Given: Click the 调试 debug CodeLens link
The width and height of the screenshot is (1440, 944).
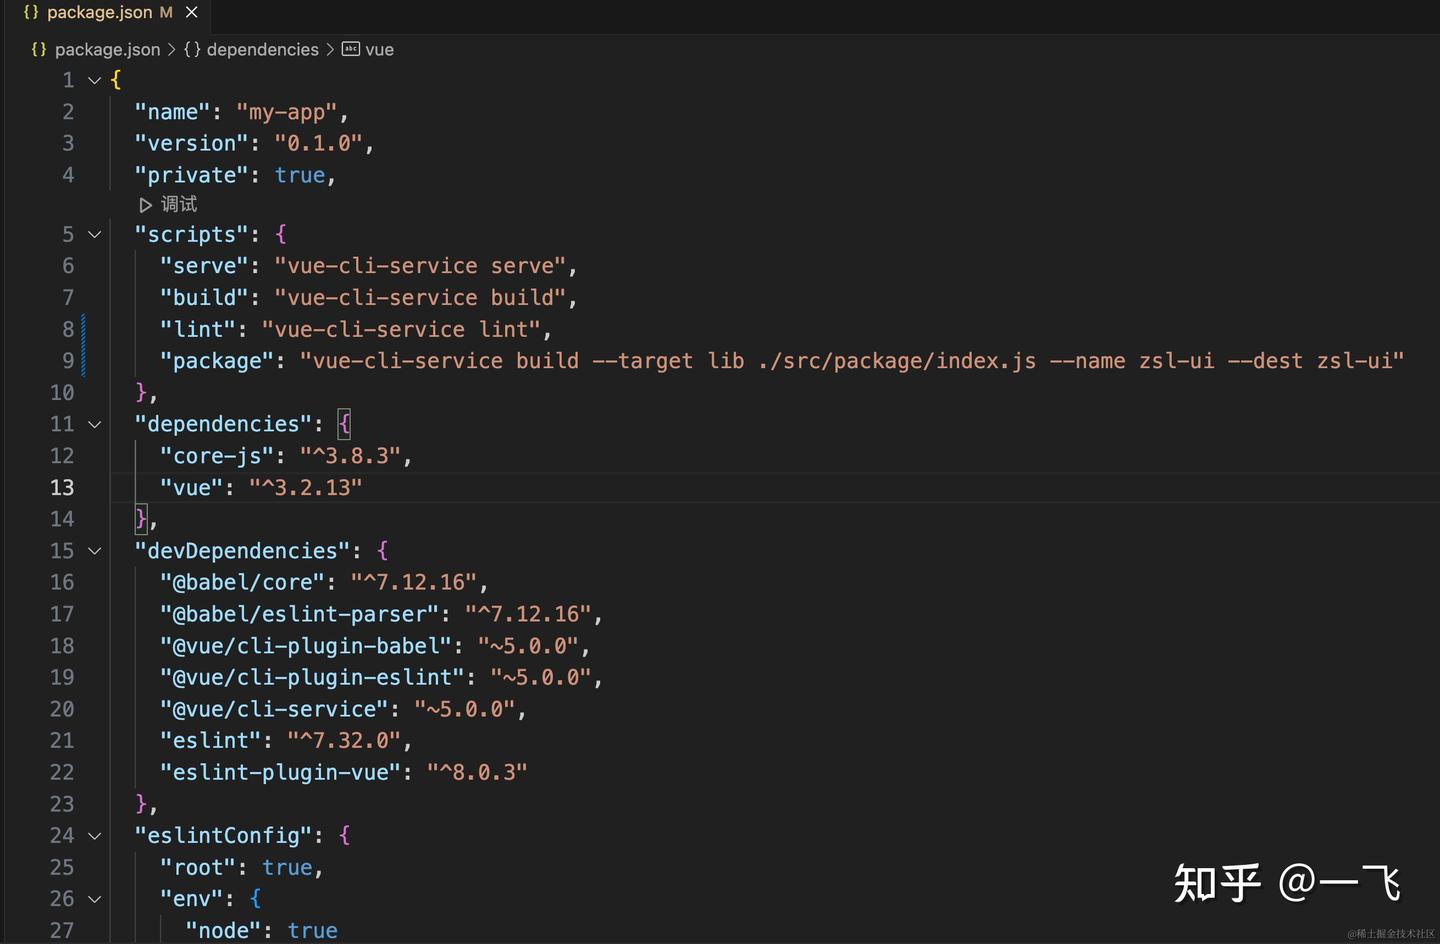Looking at the screenshot, I should pyautogui.click(x=179, y=205).
